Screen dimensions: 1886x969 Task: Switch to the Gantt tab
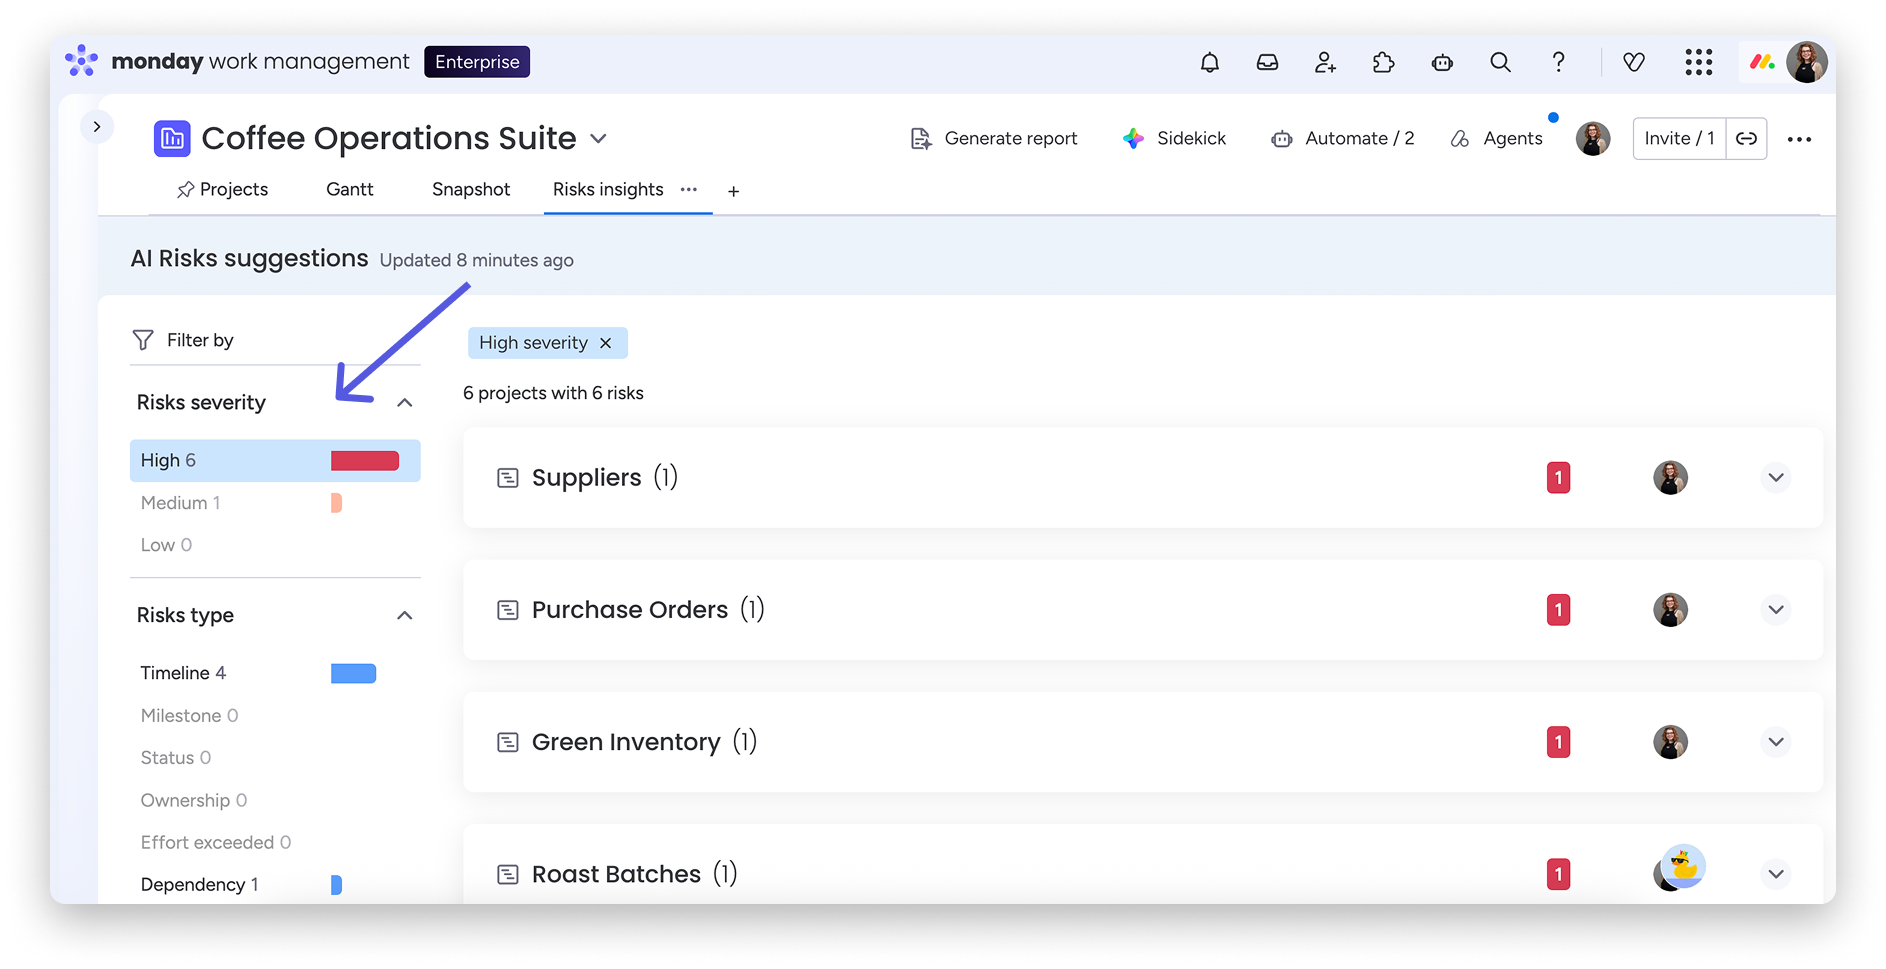tap(350, 189)
